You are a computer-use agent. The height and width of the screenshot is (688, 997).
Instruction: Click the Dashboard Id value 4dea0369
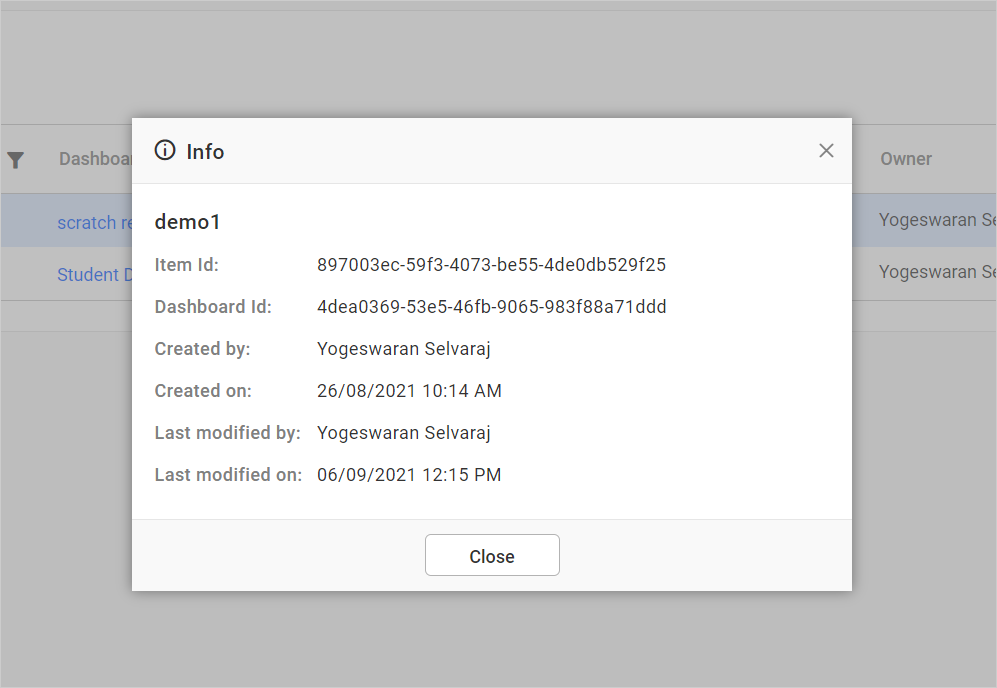coord(491,307)
